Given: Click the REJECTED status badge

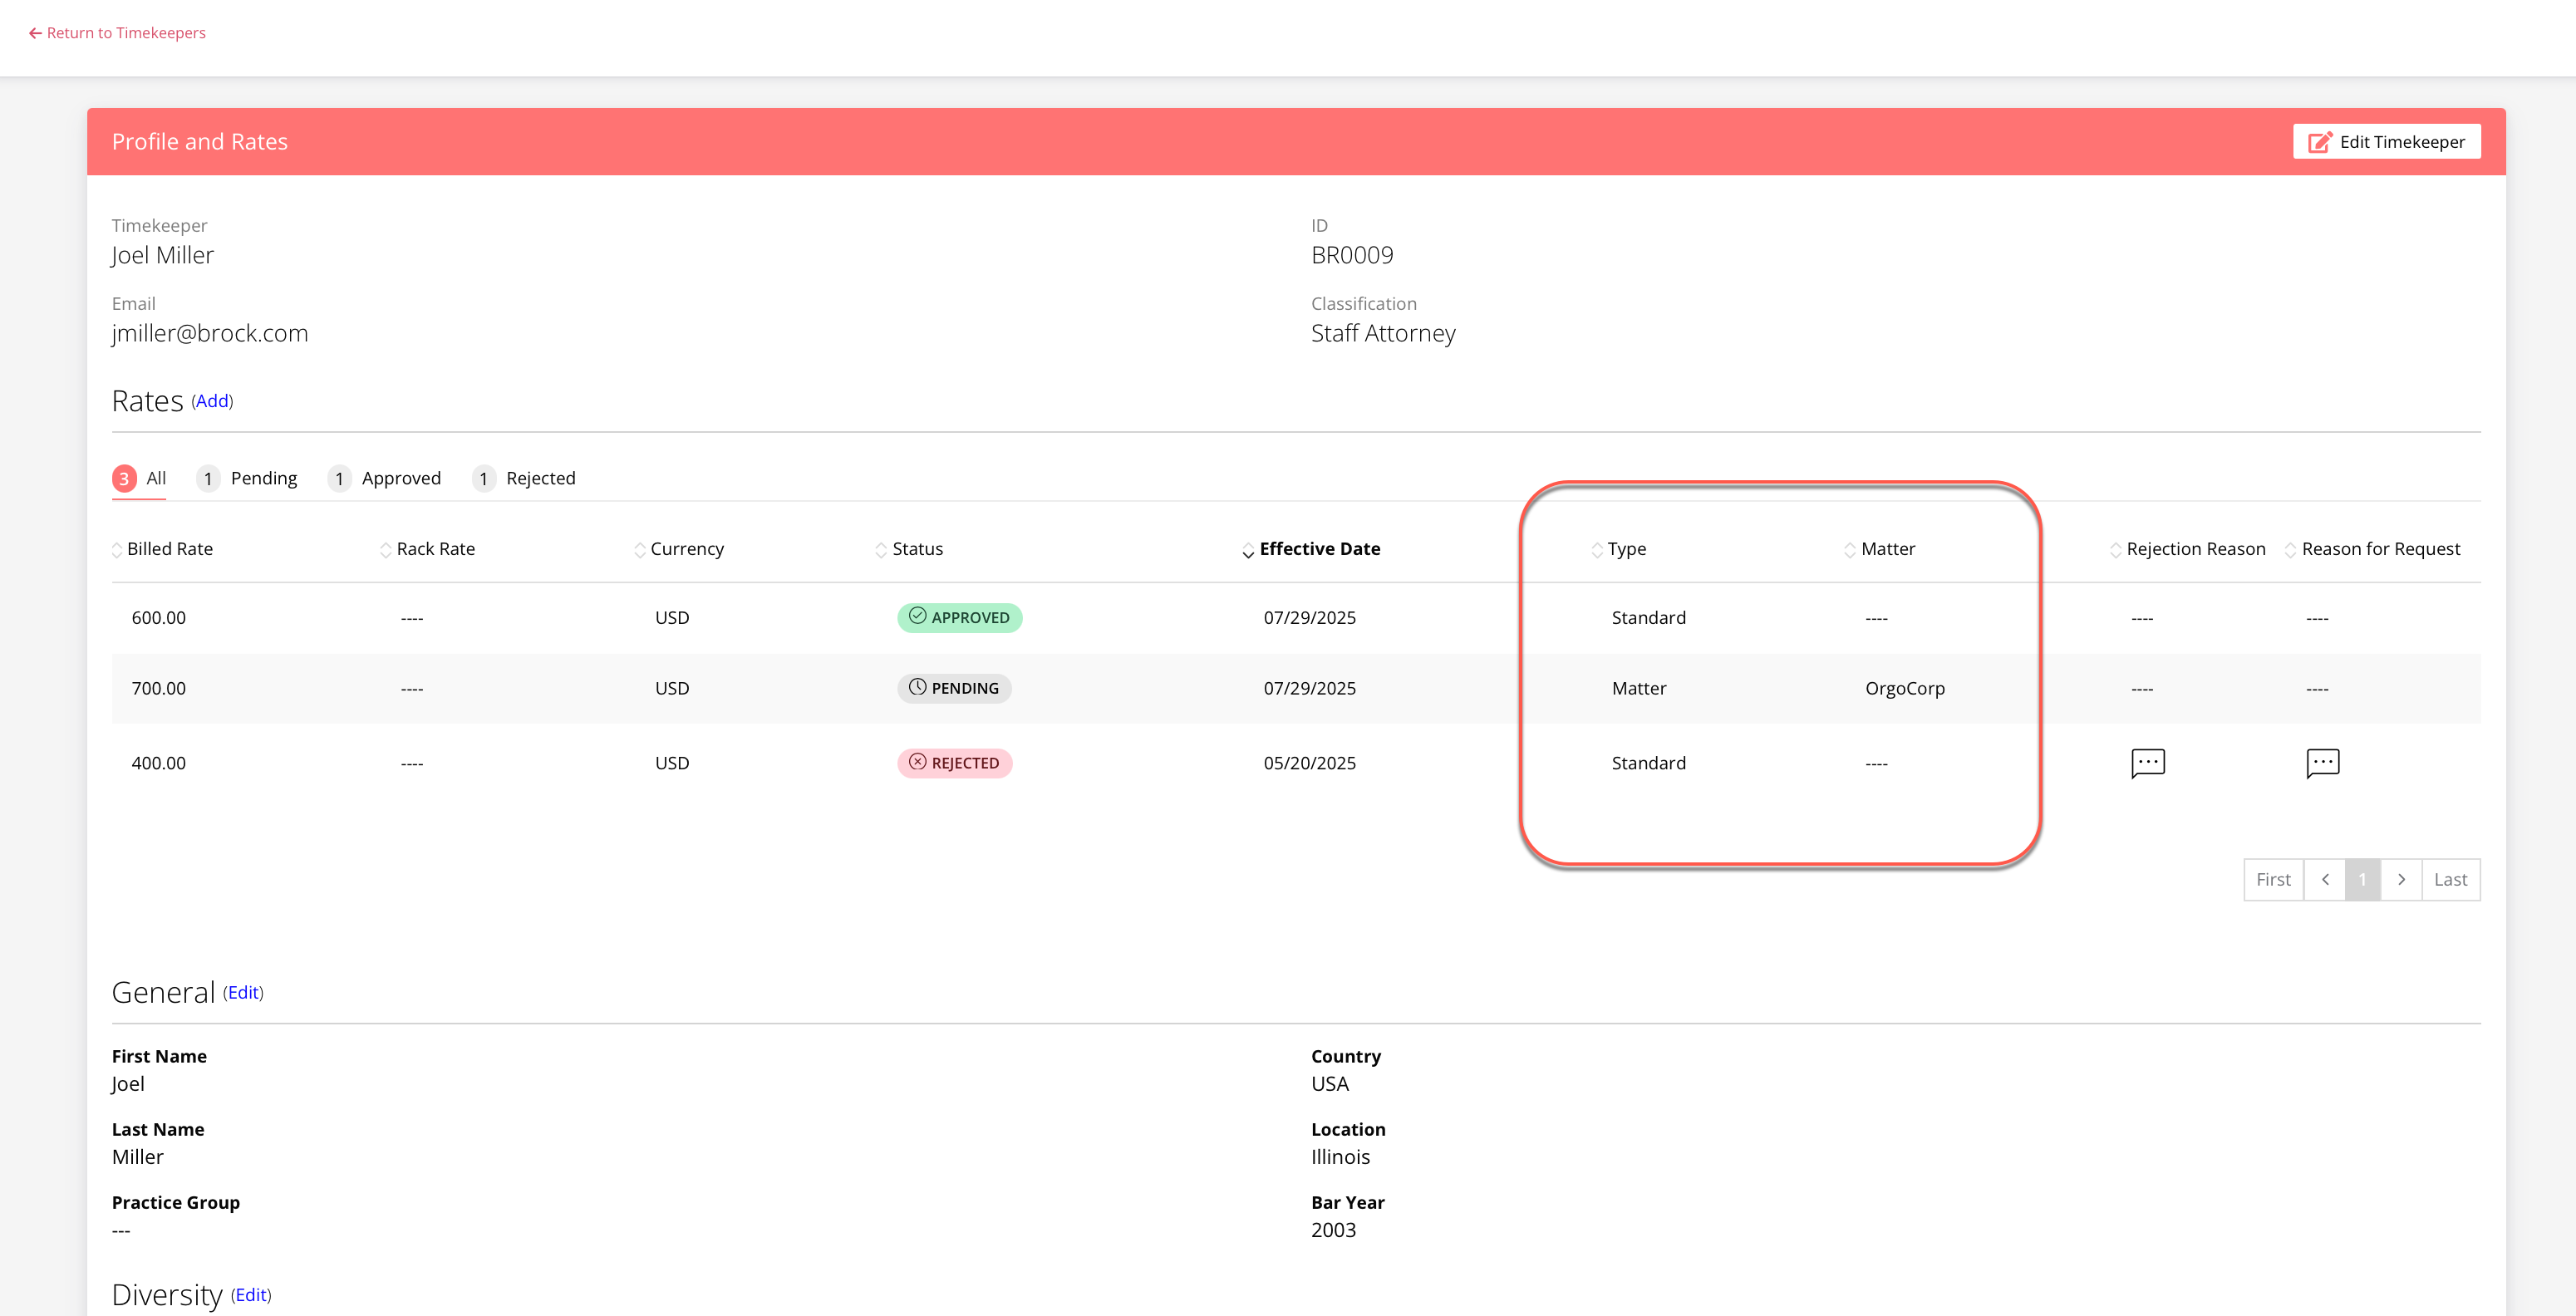Looking at the screenshot, I should [x=955, y=764].
